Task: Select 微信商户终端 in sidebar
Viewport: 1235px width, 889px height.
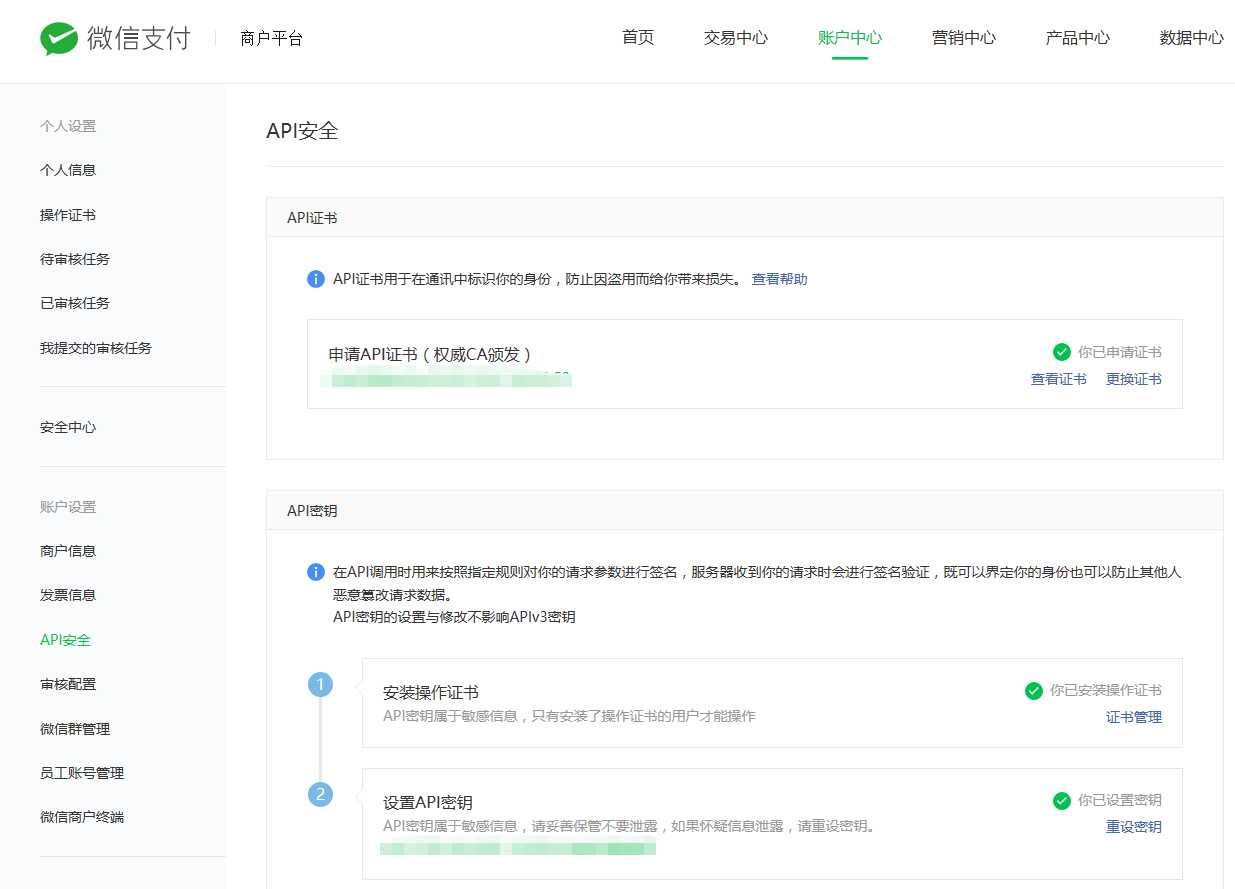Action: click(82, 817)
